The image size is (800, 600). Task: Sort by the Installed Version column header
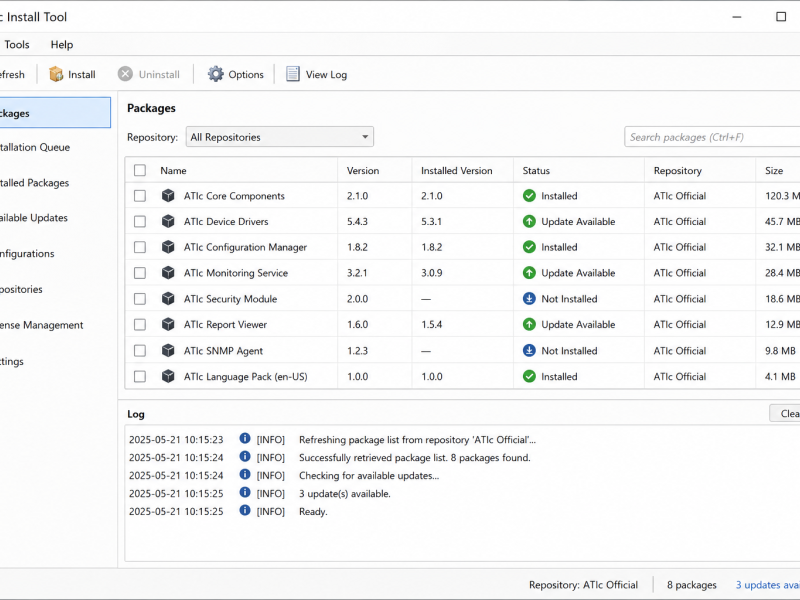pos(457,170)
